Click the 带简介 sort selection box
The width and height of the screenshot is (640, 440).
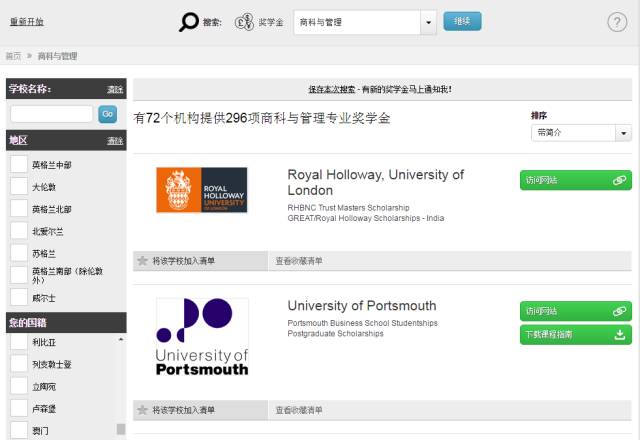tap(581, 133)
